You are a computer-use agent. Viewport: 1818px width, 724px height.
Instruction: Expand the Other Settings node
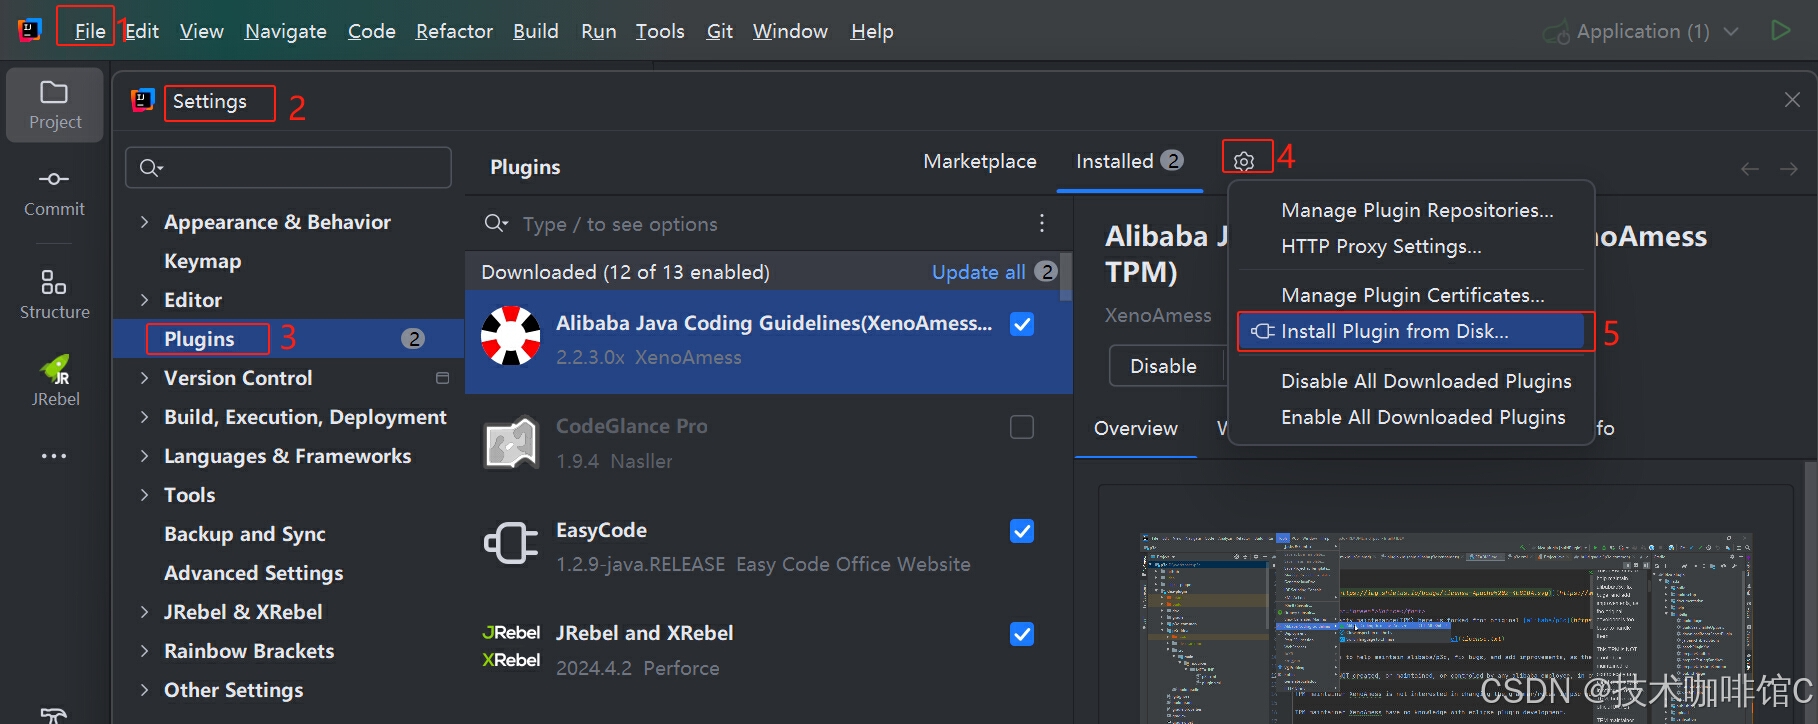144,690
